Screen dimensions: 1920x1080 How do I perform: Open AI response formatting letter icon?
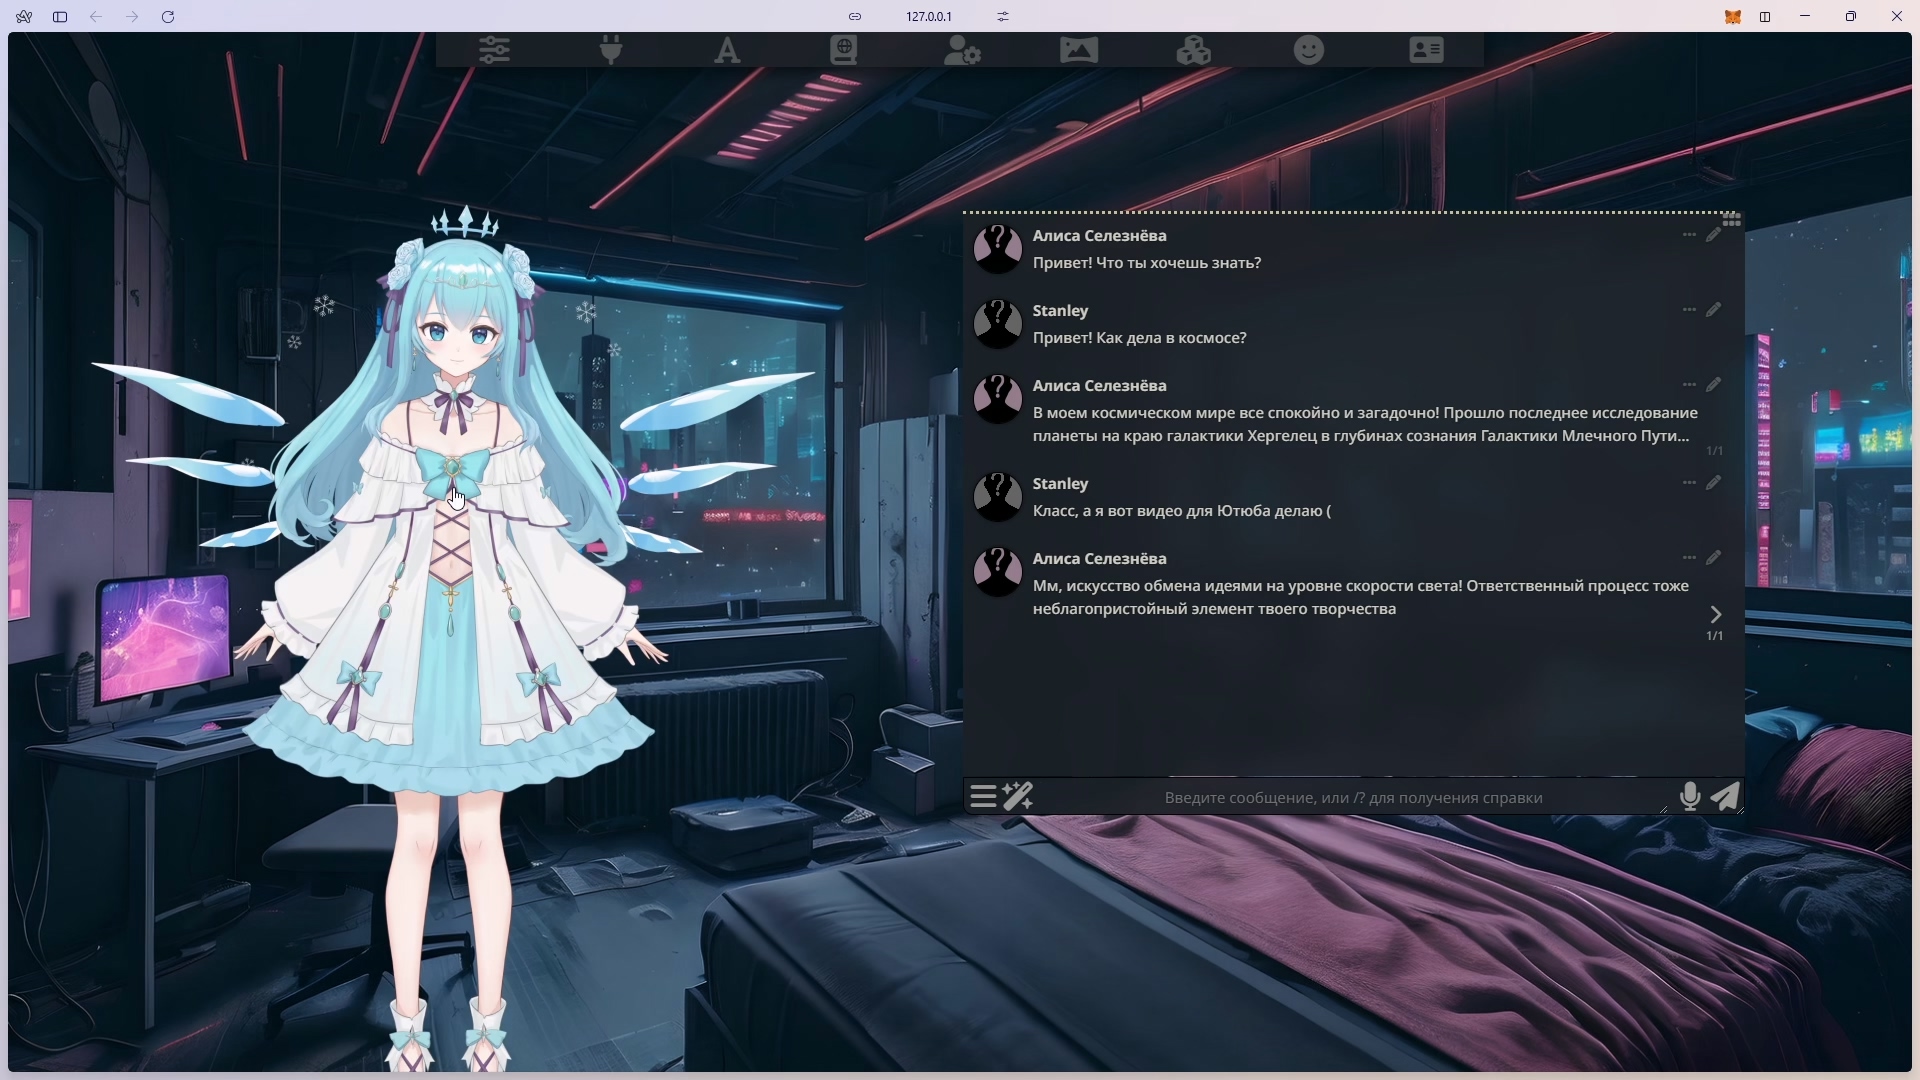(x=728, y=50)
